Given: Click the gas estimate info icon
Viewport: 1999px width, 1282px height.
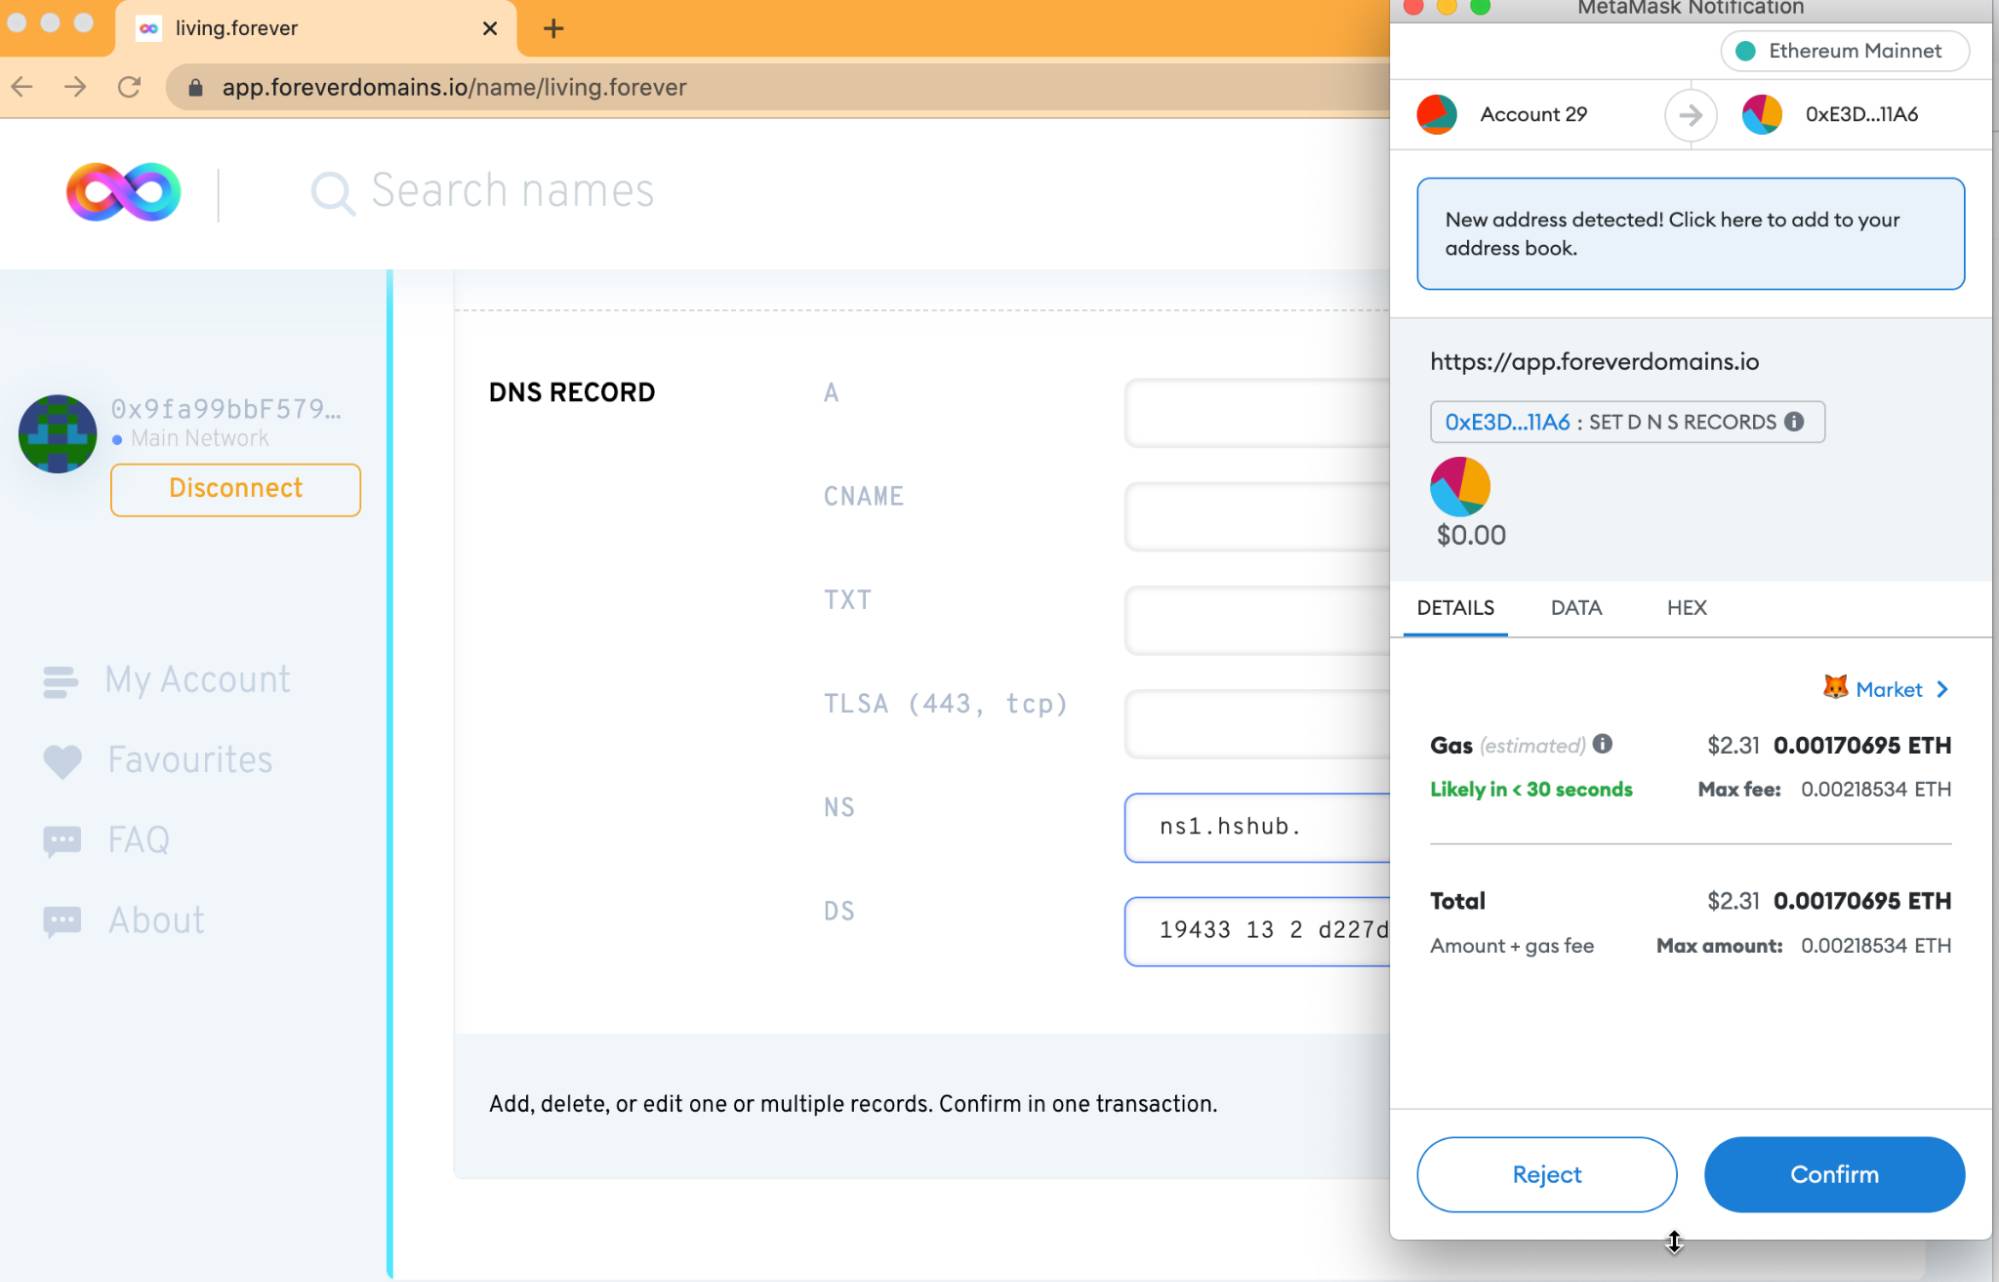Looking at the screenshot, I should (1602, 743).
